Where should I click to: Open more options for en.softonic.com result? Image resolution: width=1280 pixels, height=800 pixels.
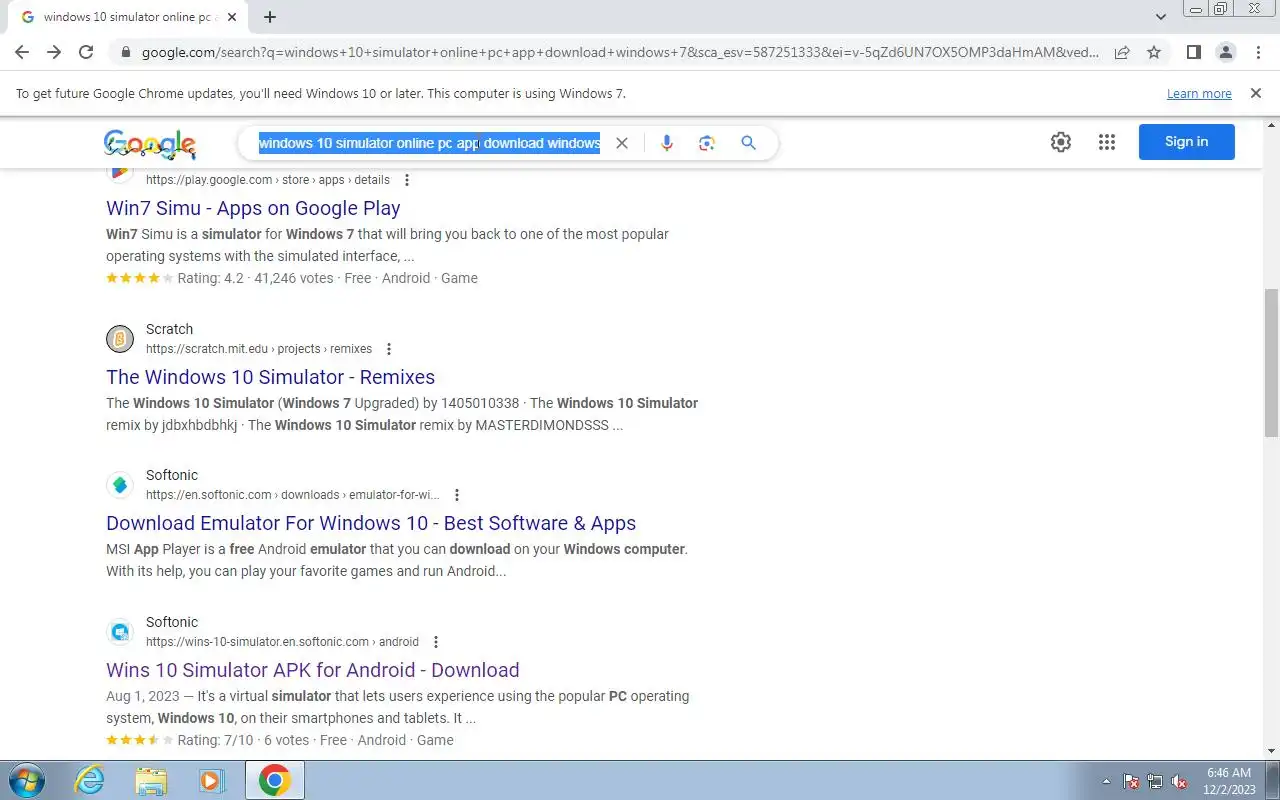pos(457,495)
